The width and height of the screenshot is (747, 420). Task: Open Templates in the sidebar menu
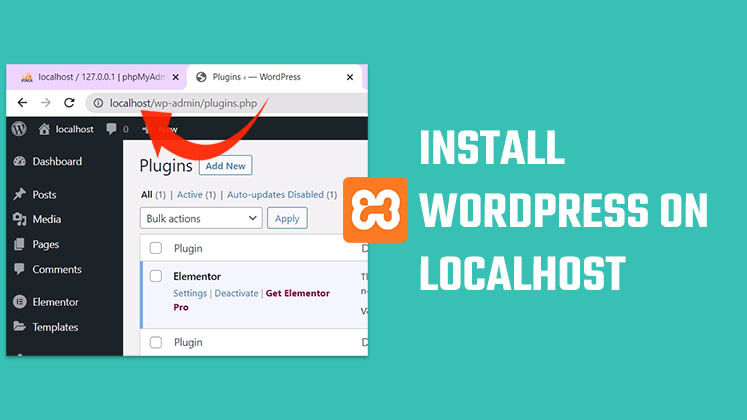[55, 327]
